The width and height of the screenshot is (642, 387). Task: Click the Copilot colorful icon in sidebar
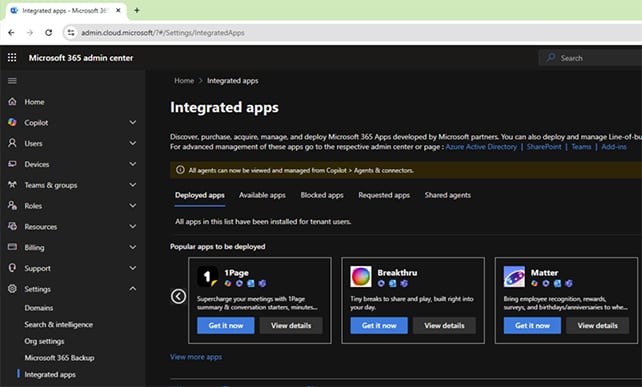(12, 122)
